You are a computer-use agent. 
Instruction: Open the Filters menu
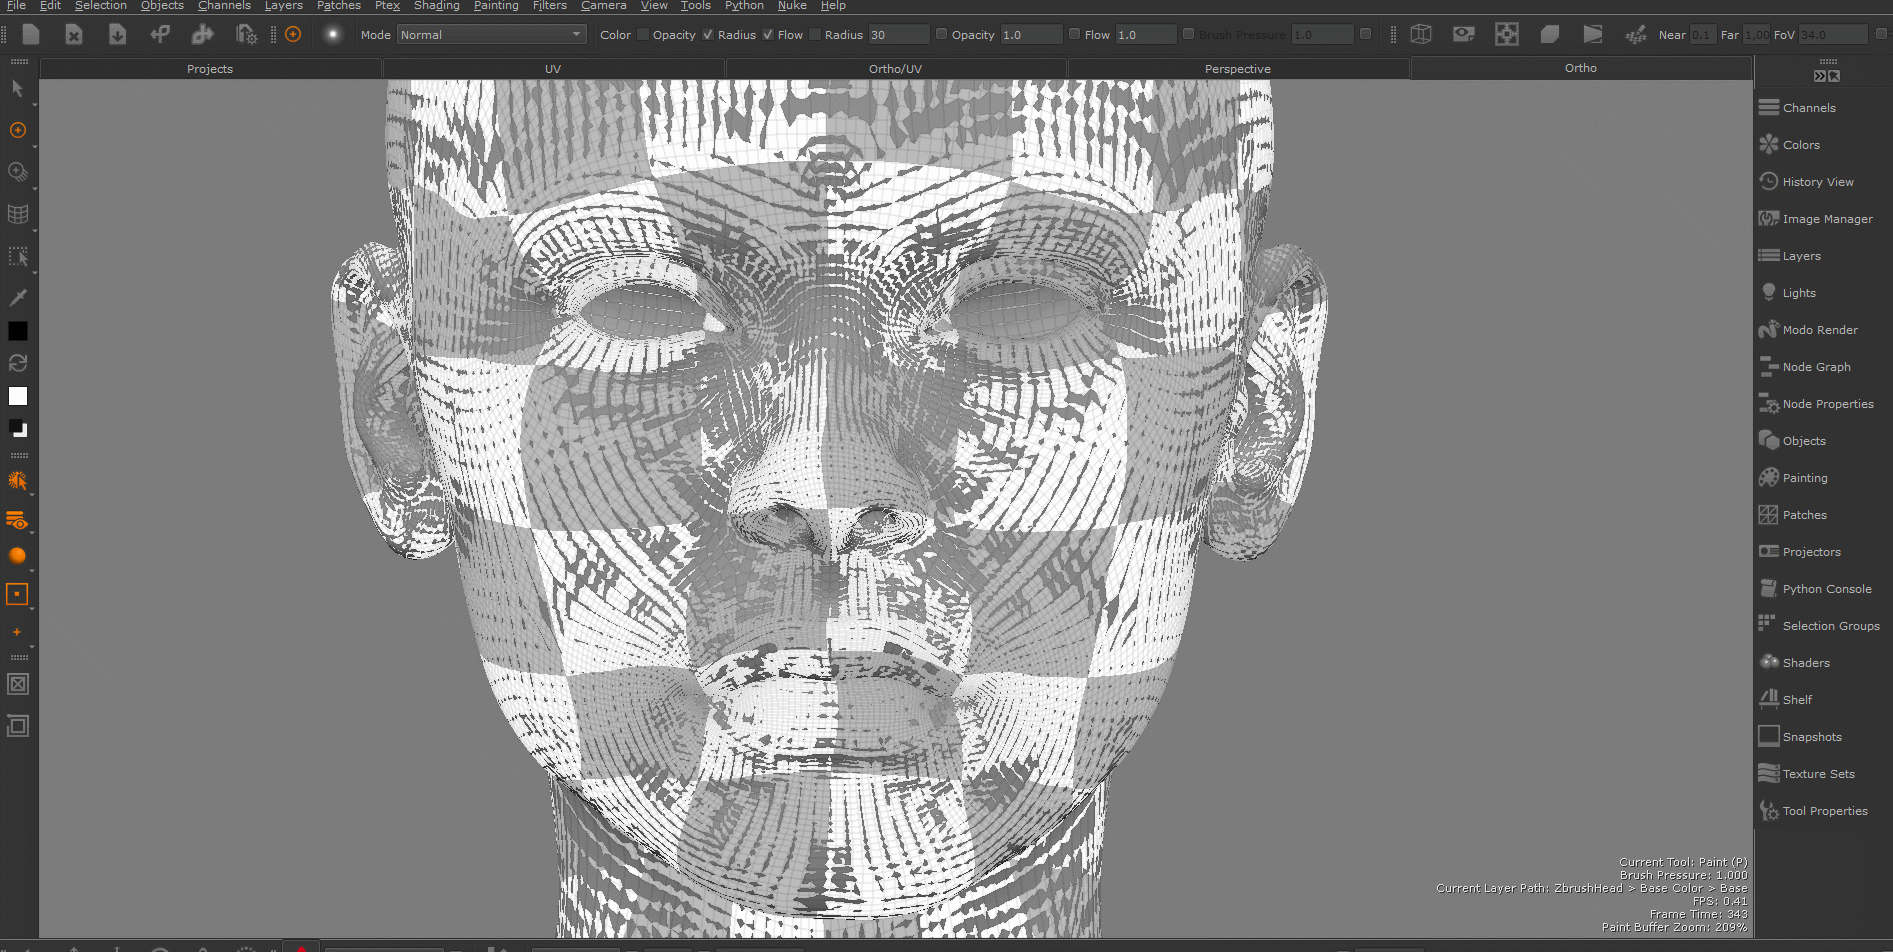click(550, 6)
